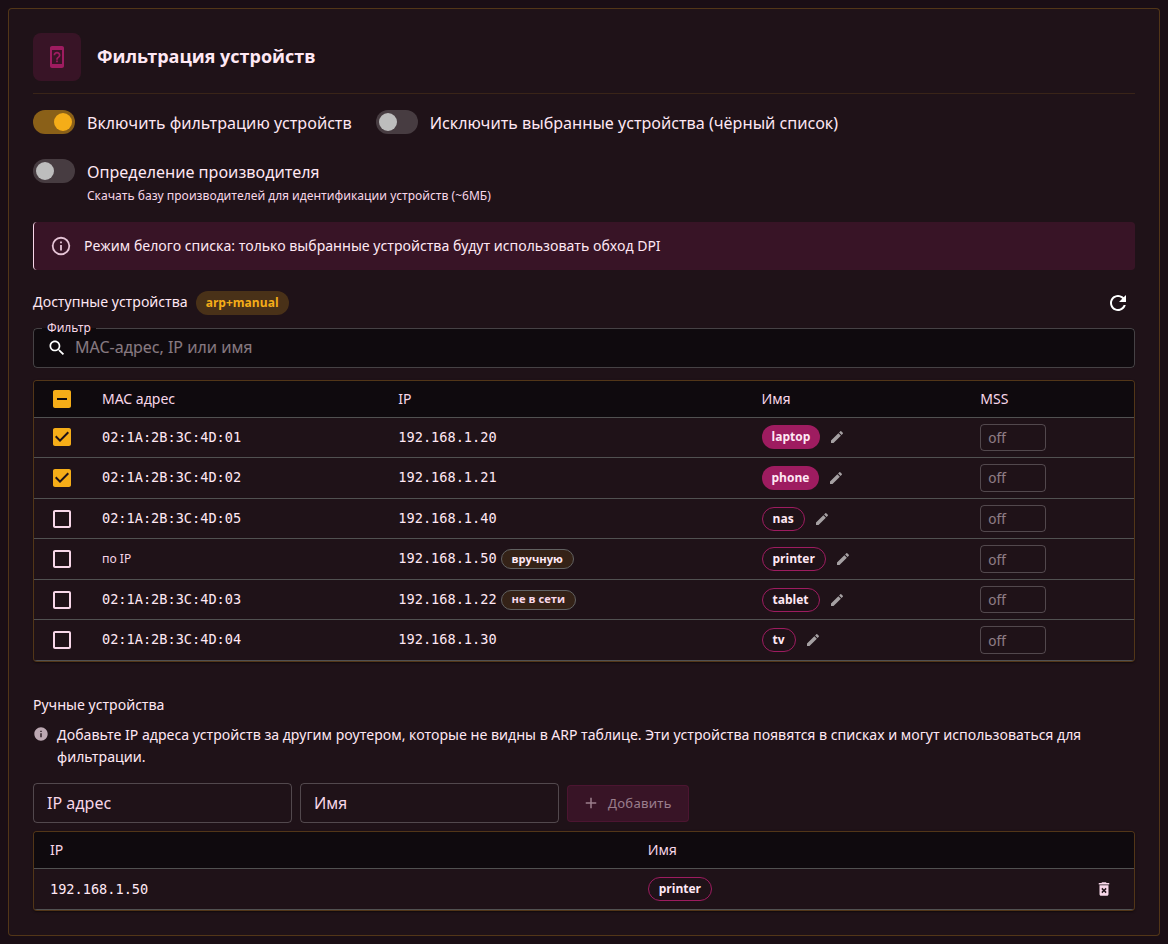
Task: Select the printer row checkbox
Action: pos(62,559)
